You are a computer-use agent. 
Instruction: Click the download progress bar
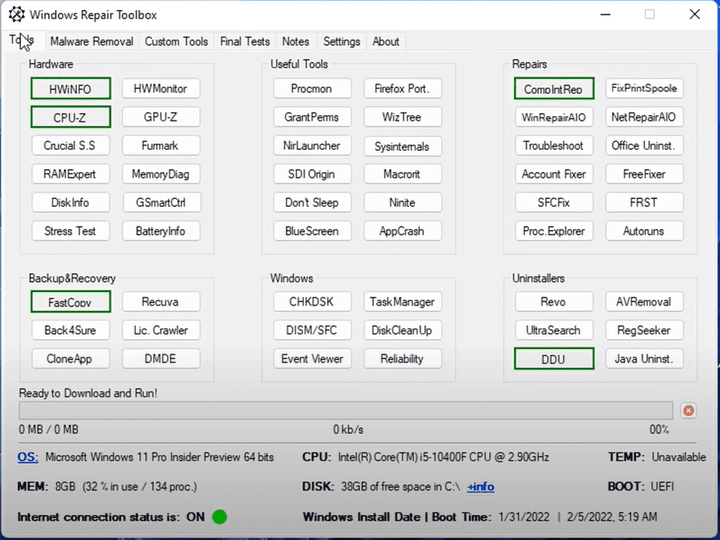345,411
